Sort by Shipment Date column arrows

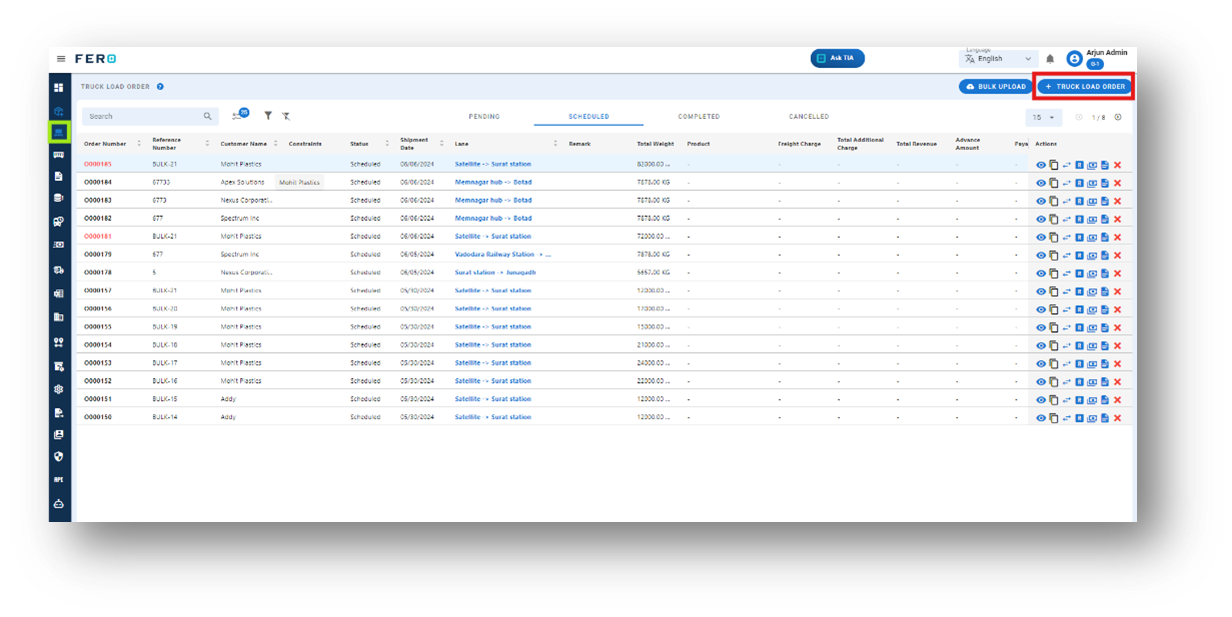point(442,144)
